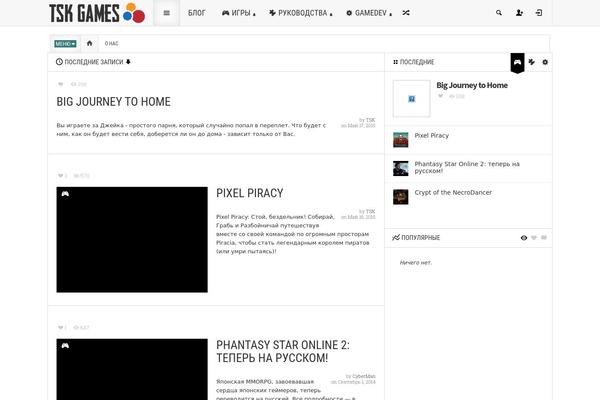Open the search magnifier icon
The height and width of the screenshot is (400, 600).
click(499, 13)
